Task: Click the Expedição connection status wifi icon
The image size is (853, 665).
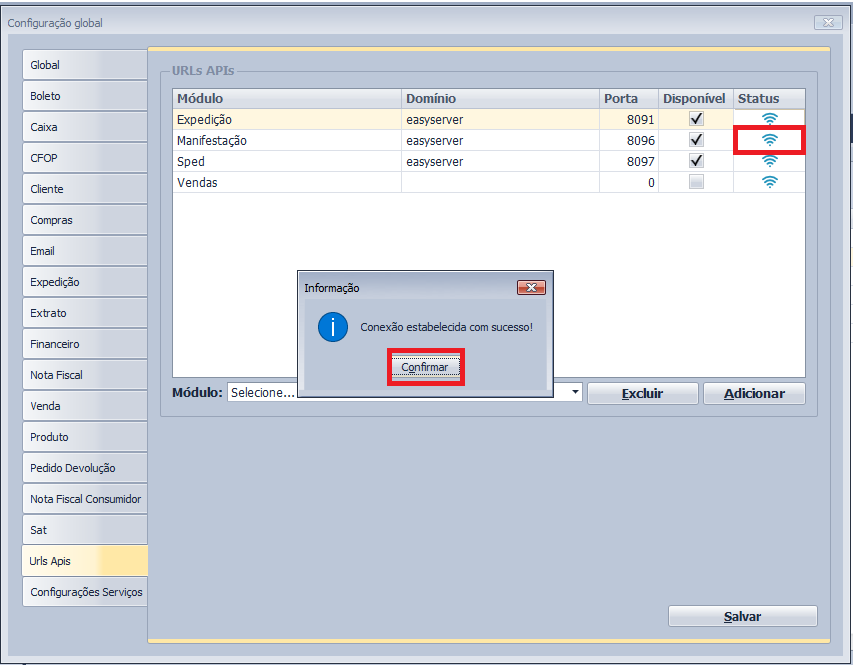Action: point(769,119)
